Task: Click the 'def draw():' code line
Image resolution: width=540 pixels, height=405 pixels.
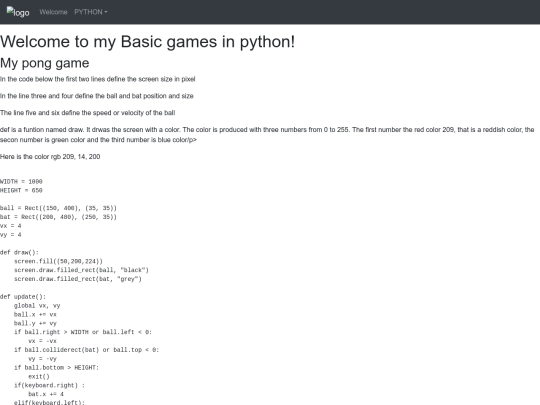Action: tap(20, 252)
